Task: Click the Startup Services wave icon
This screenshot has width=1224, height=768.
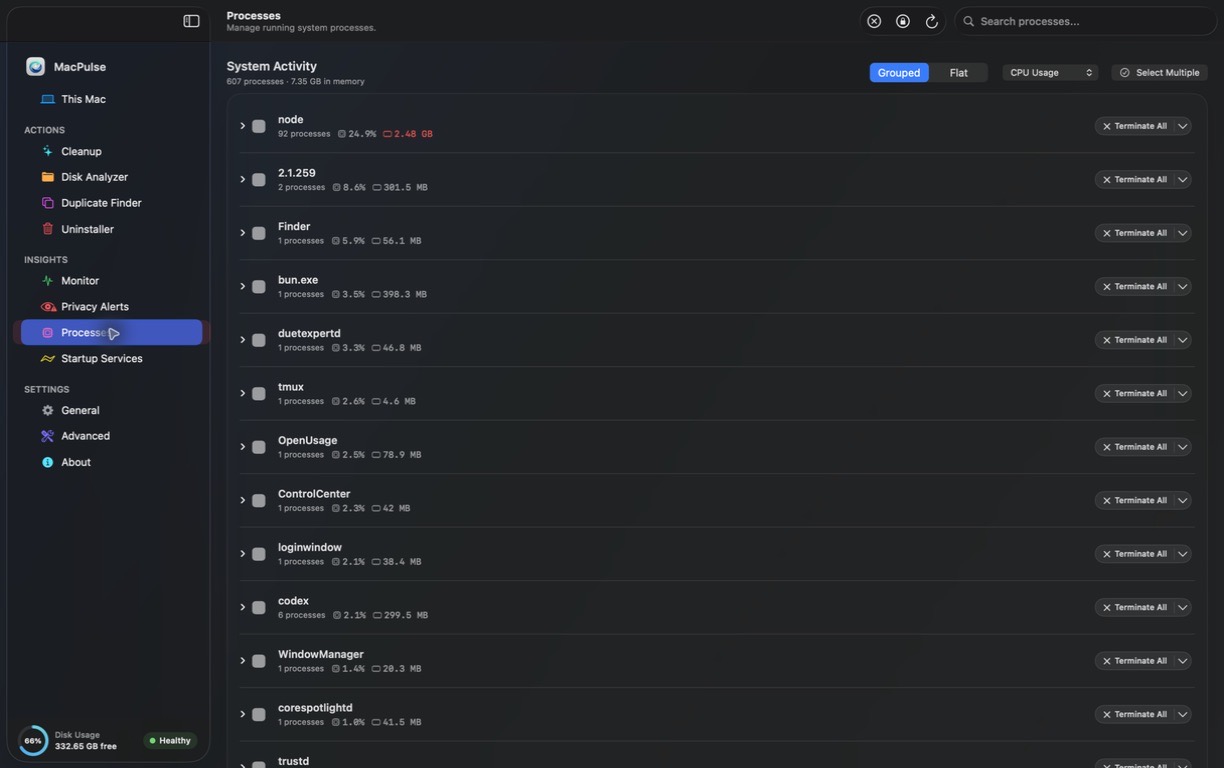Action: pyautogui.click(x=47, y=359)
